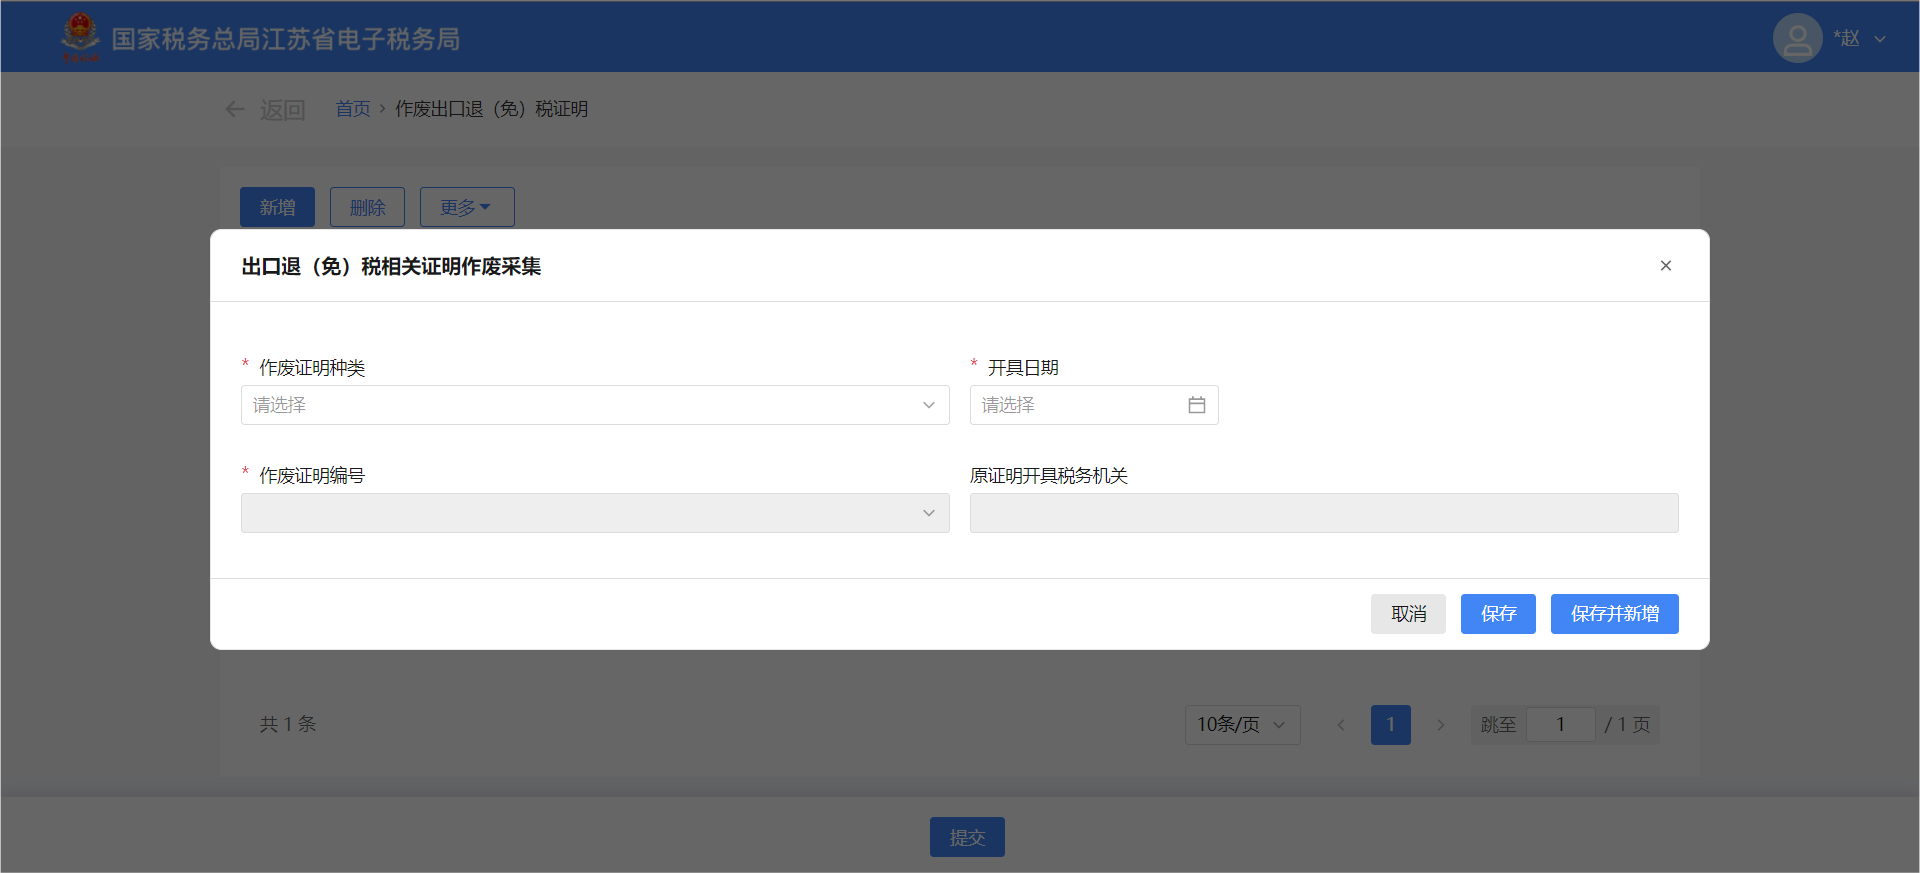Open the 作废证明编号 dropdown
The height and width of the screenshot is (873, 1920).
click(x=594, y=513)
